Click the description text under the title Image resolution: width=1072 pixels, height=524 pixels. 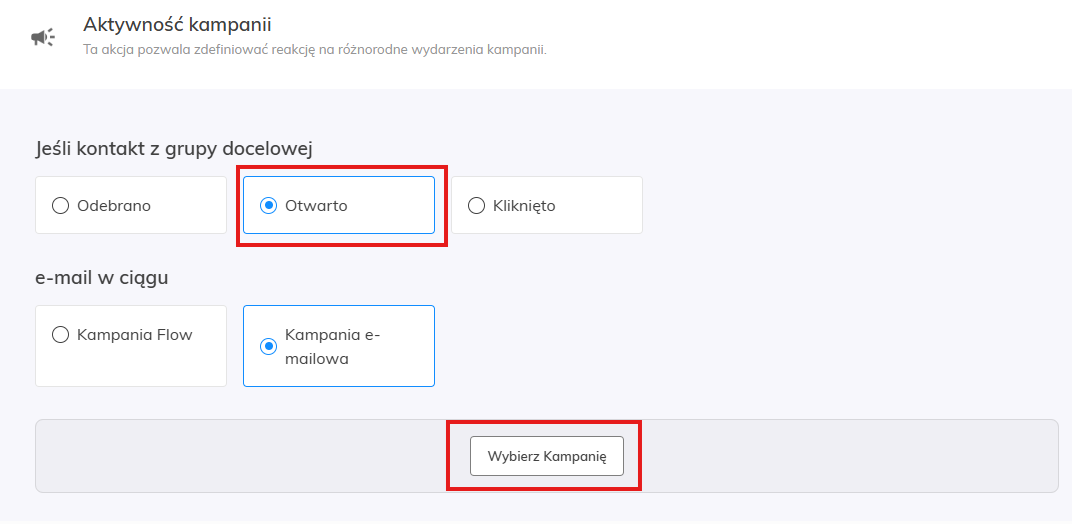314,49
